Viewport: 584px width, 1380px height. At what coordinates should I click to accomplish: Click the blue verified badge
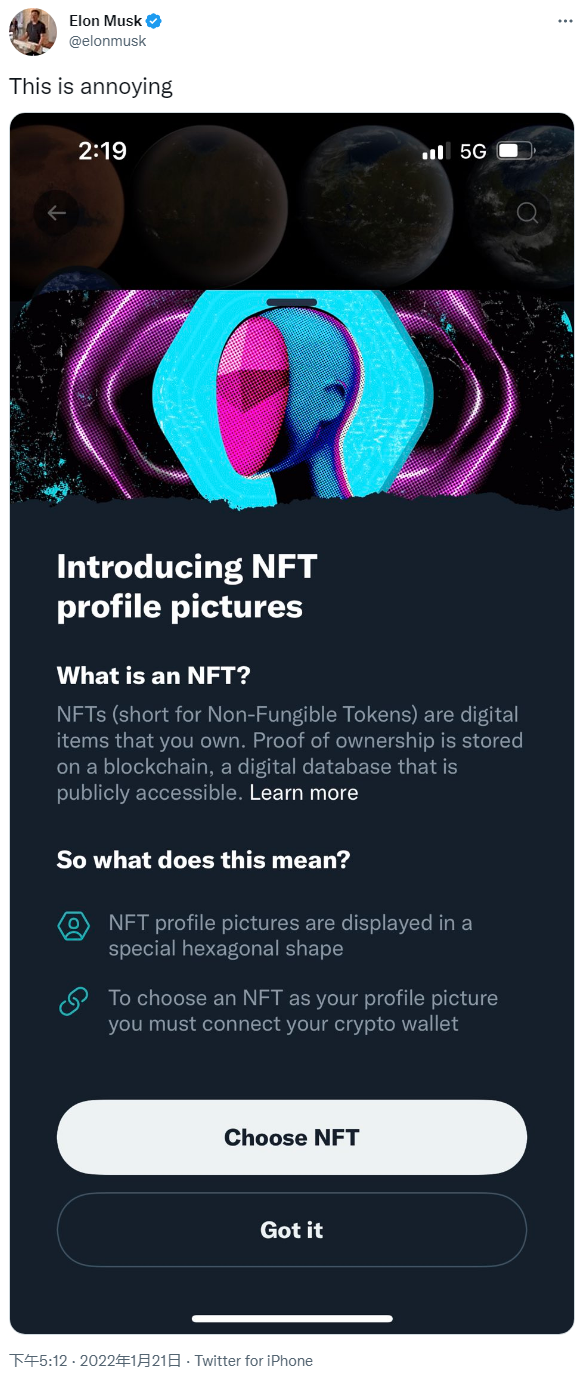[155, 21]
